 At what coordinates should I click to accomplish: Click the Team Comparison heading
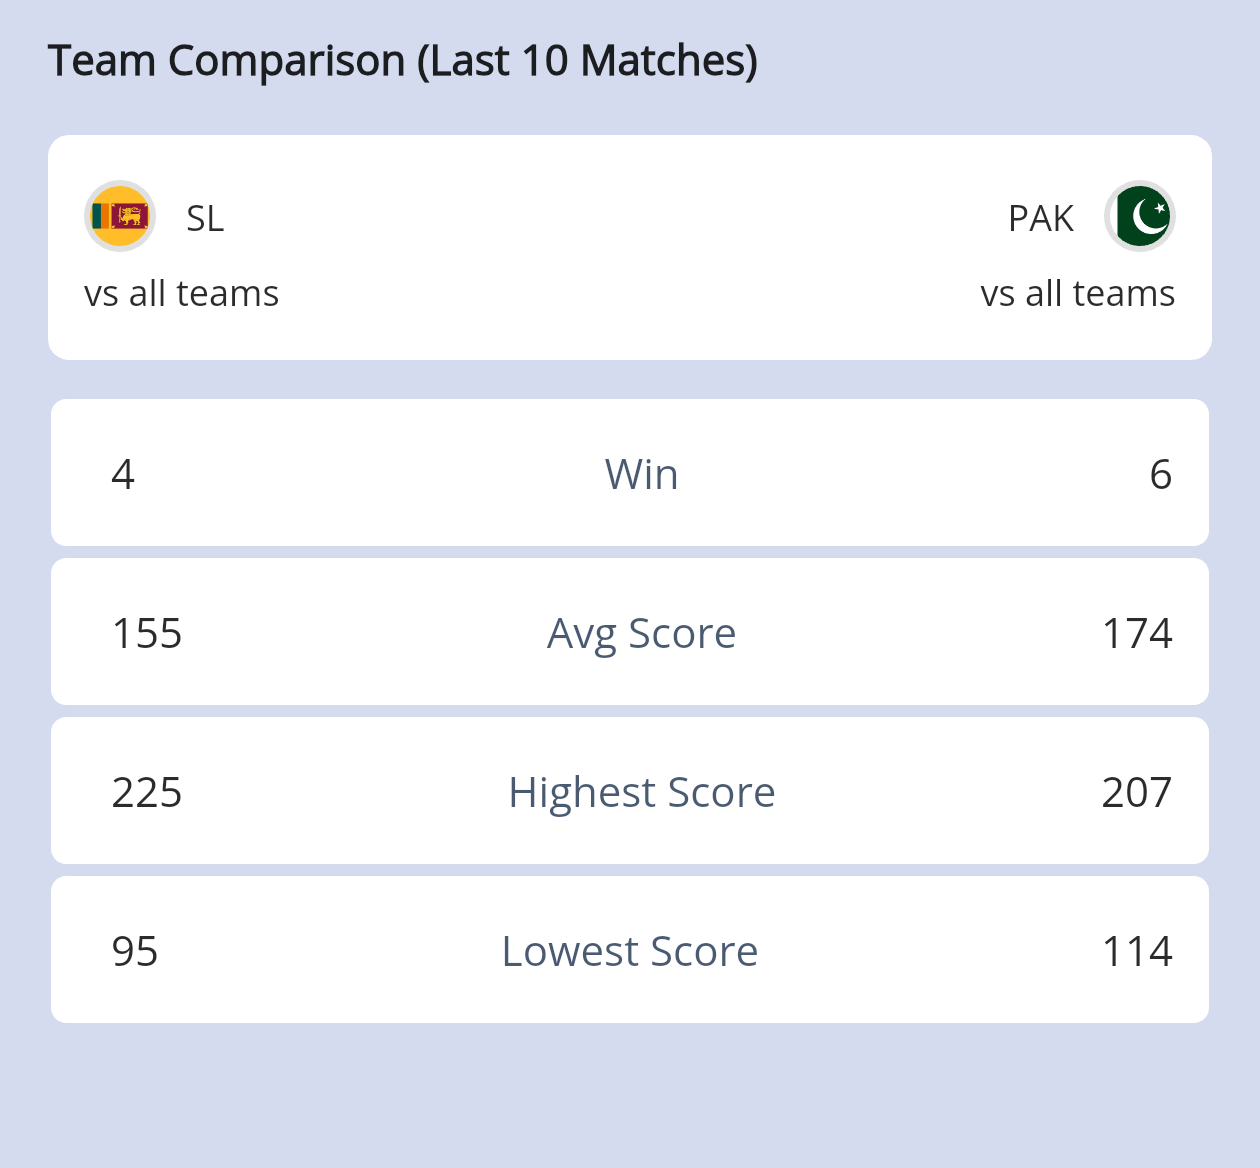pos(402,61)
